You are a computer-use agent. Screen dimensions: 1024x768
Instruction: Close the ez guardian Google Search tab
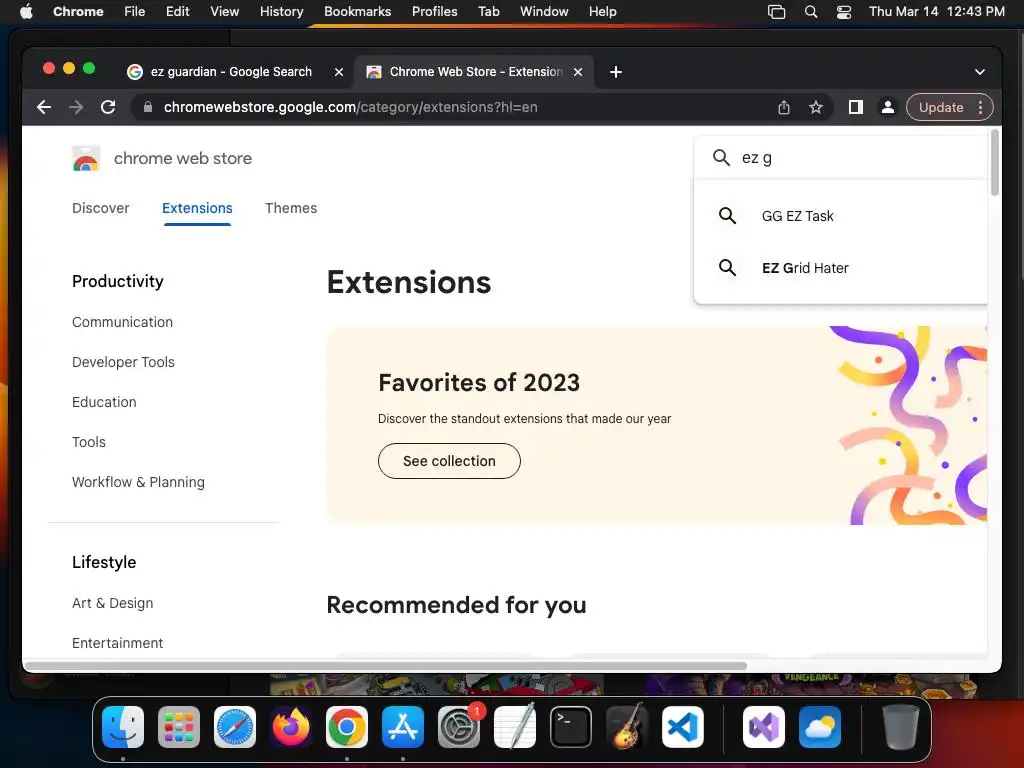339,72
